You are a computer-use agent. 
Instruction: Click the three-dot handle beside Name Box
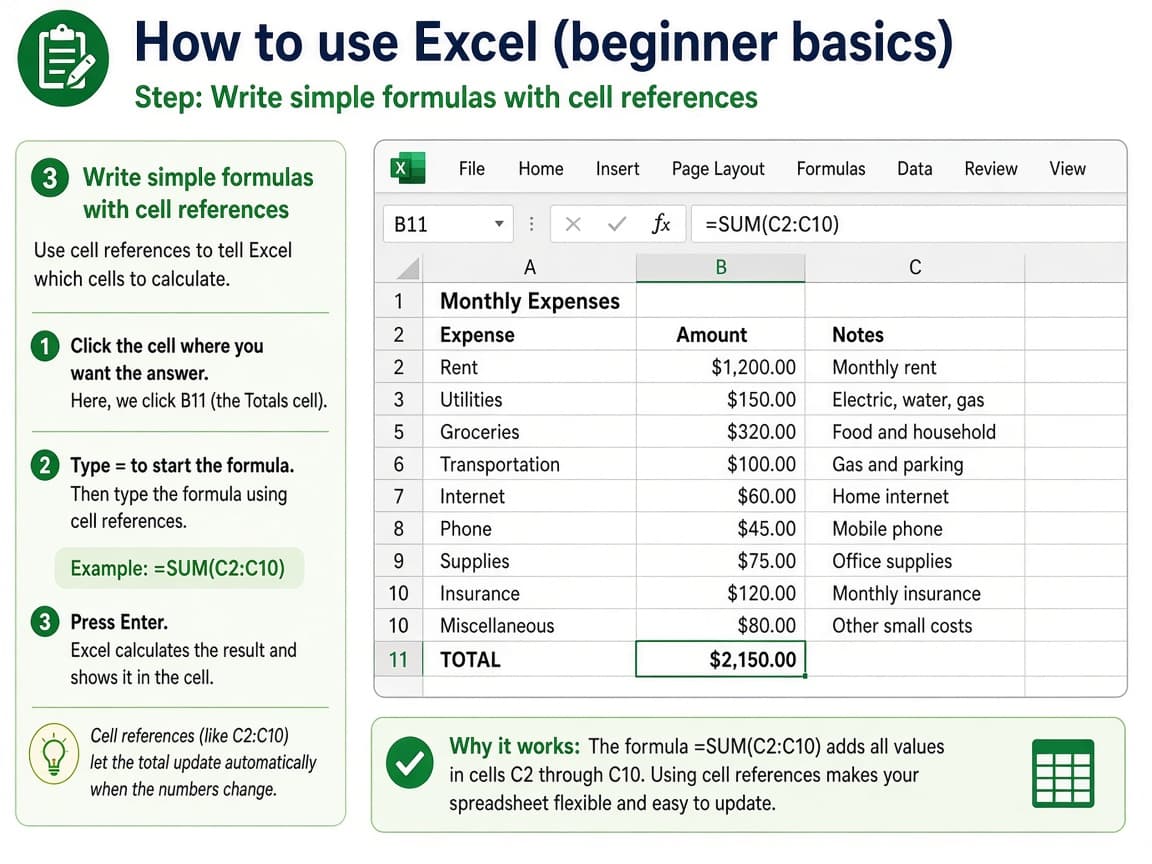pos(531,224)
